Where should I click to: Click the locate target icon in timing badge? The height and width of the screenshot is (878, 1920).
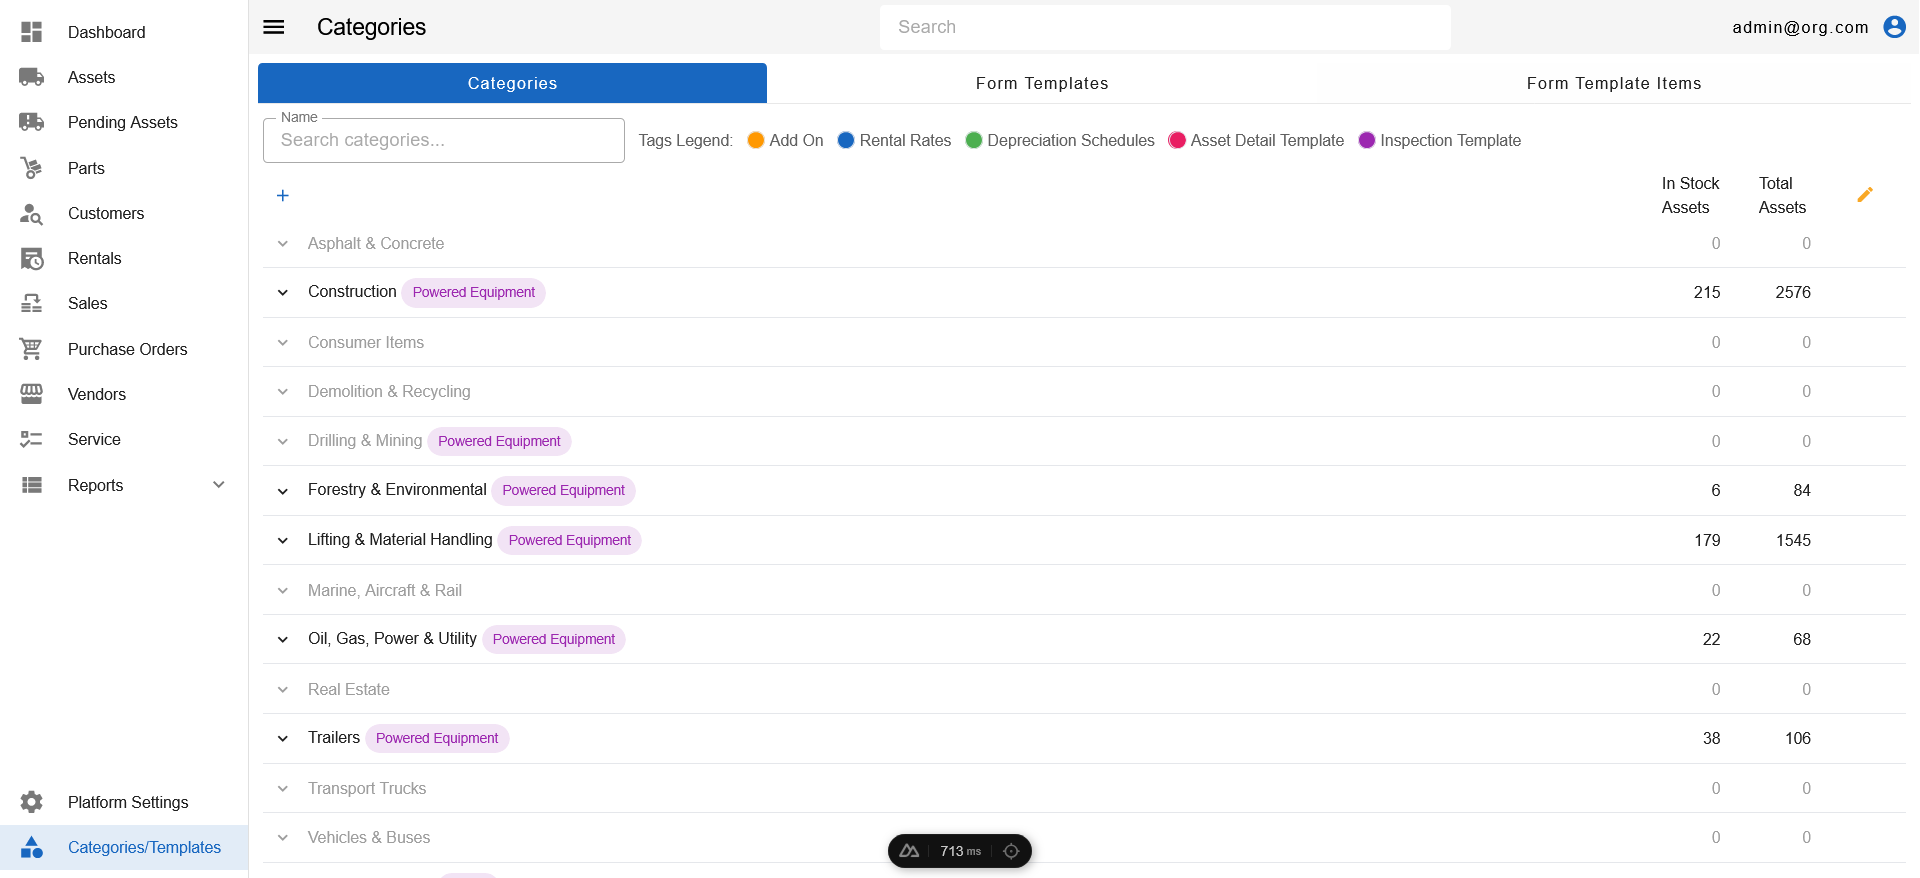coord(1011,851)
